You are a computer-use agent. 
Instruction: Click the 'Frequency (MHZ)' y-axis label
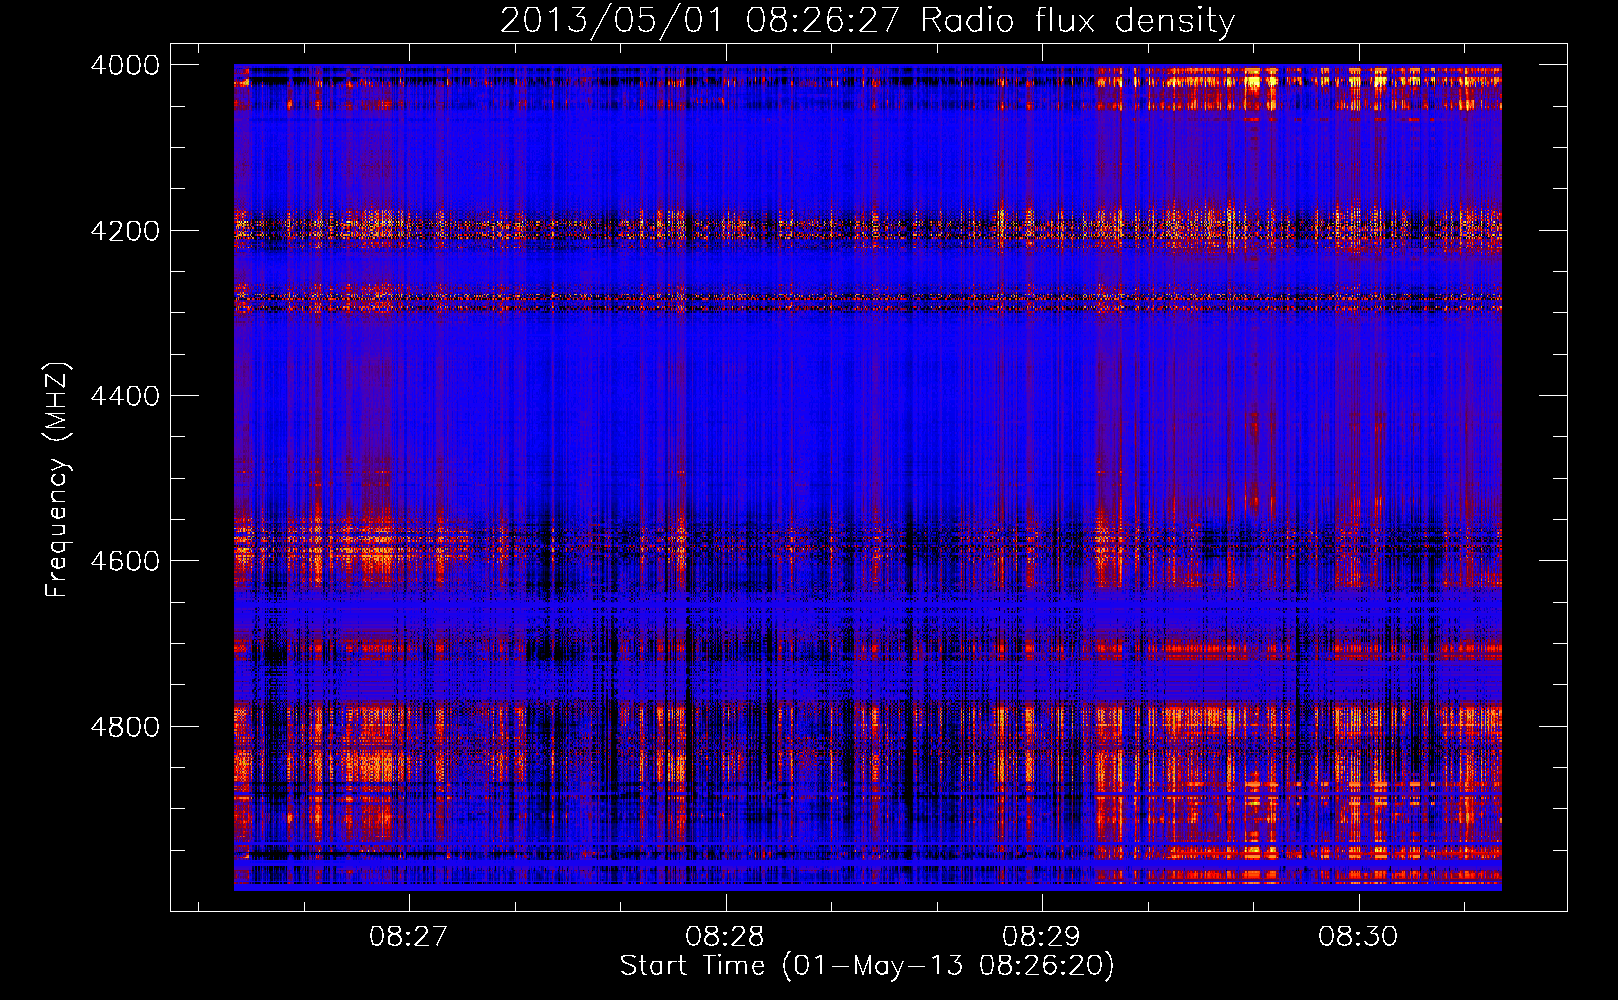(58, 480)
